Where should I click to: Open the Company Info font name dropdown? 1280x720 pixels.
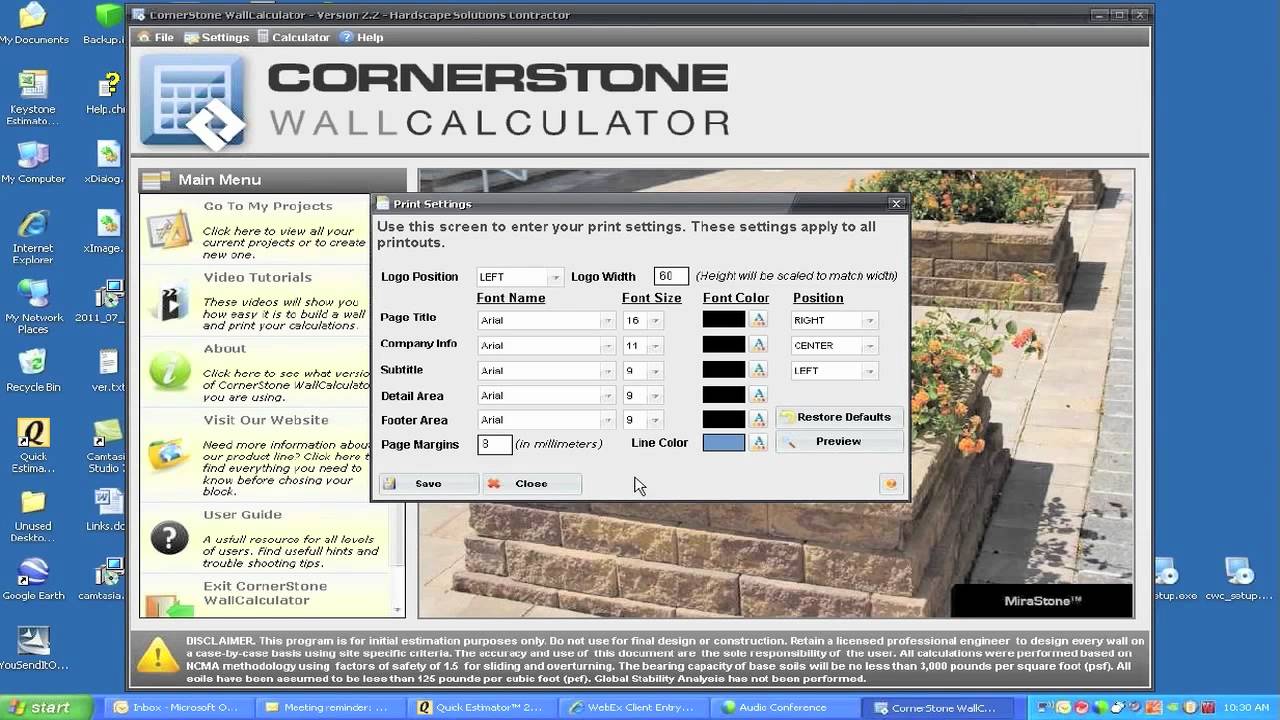coord(607,345)
